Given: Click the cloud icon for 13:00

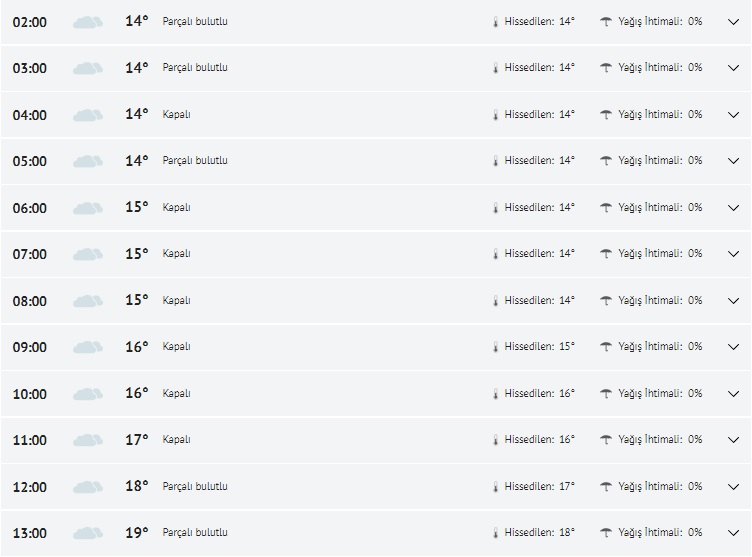Looking at the screenshot, I should [88, 533].
